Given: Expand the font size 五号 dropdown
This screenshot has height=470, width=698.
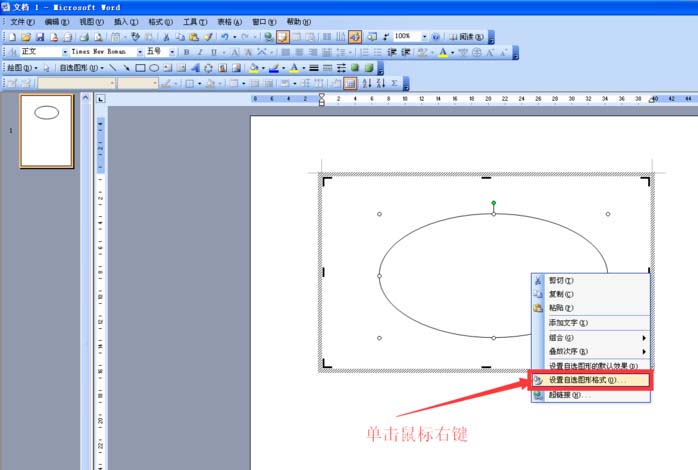Looking at the screenshot, I should pyautogui.click(x=172, y=52).
